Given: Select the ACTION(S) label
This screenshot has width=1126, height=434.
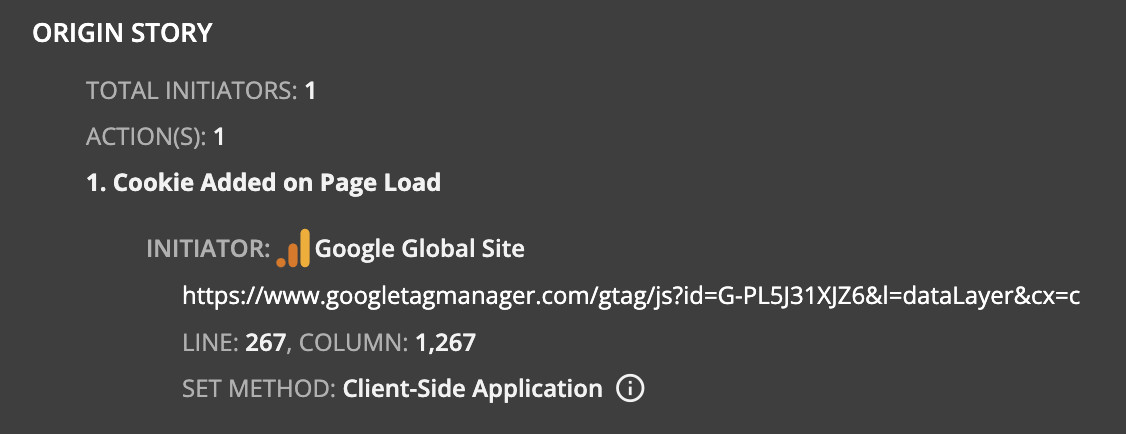Looking at the screenshot, I should click(x=146, y=138).
